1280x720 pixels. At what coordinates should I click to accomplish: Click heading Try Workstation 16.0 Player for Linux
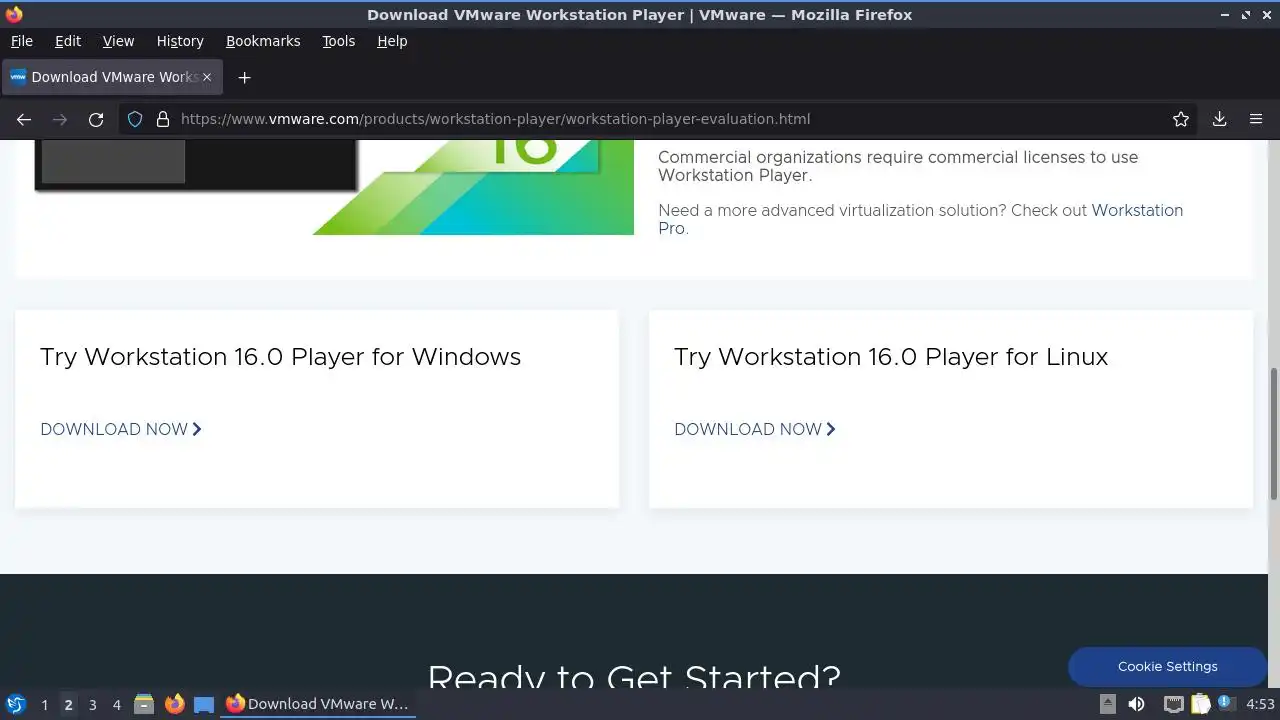coord(891,357)
